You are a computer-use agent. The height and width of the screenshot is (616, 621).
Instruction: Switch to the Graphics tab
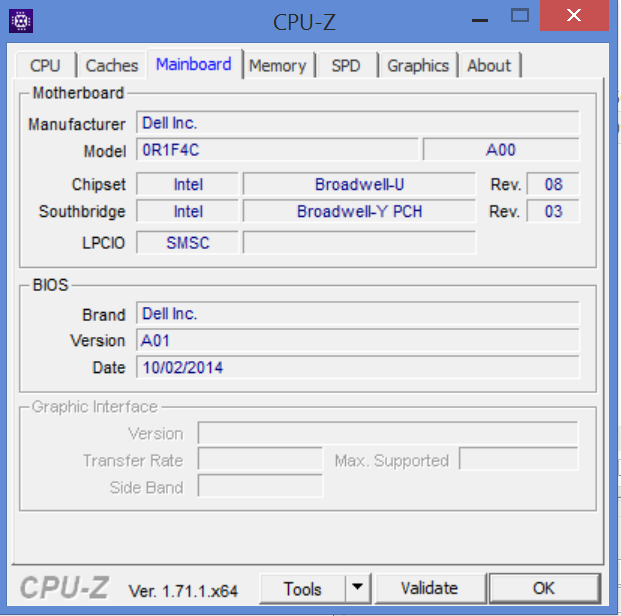coord(418,65)
